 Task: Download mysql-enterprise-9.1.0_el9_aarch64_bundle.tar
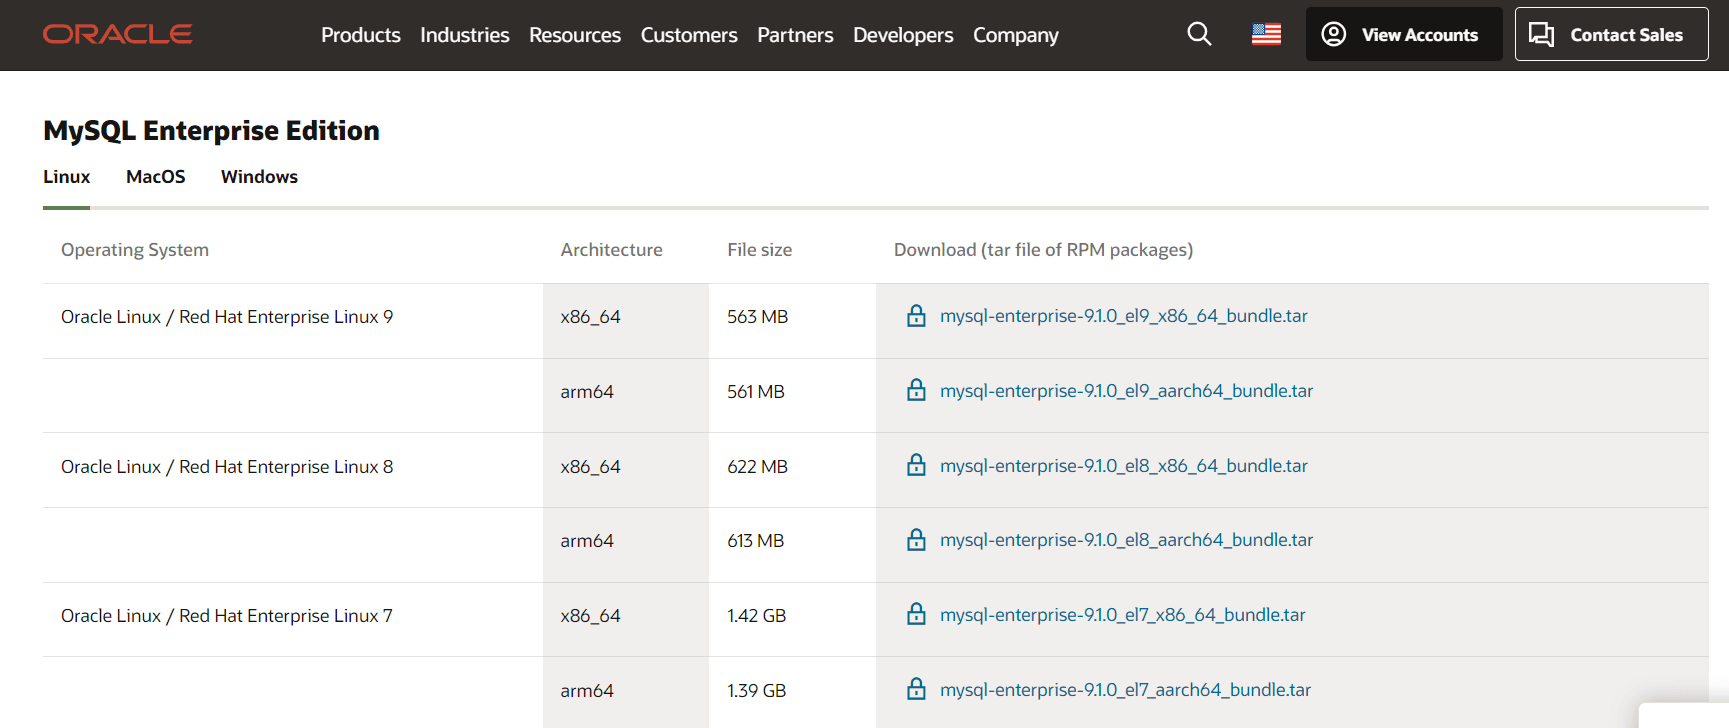[x=1127, y=391]
